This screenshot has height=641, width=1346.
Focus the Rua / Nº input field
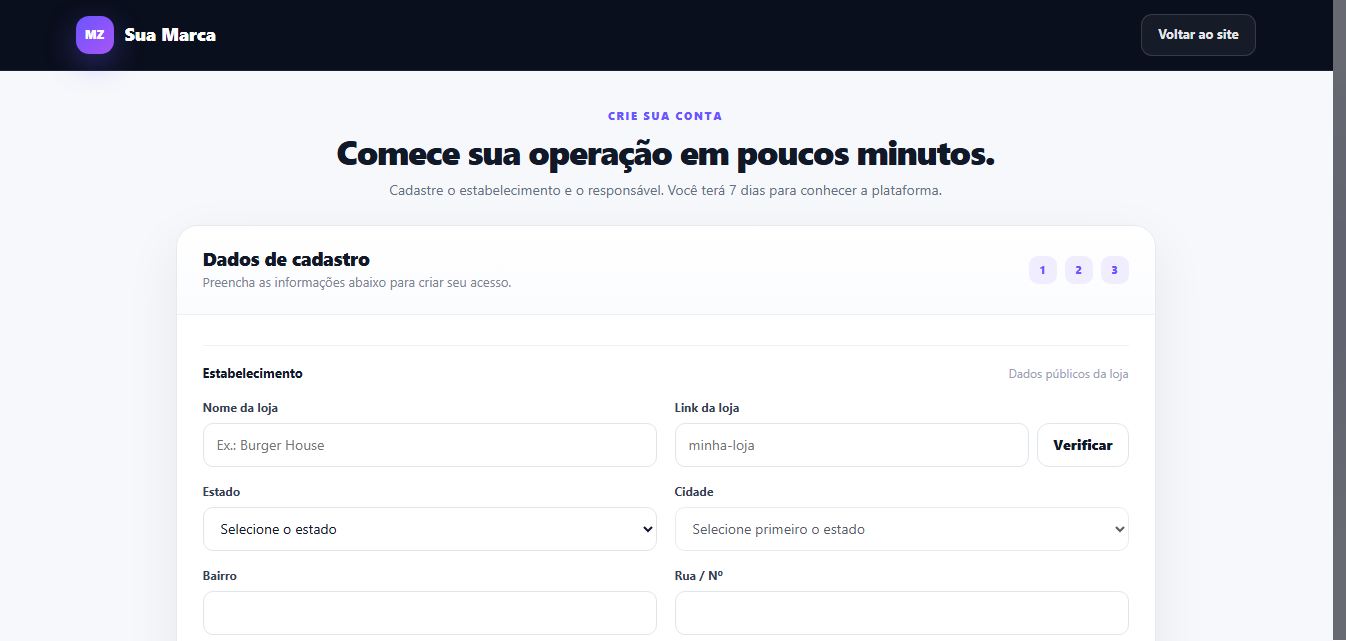pyautogui.click(x=902, y=613)
